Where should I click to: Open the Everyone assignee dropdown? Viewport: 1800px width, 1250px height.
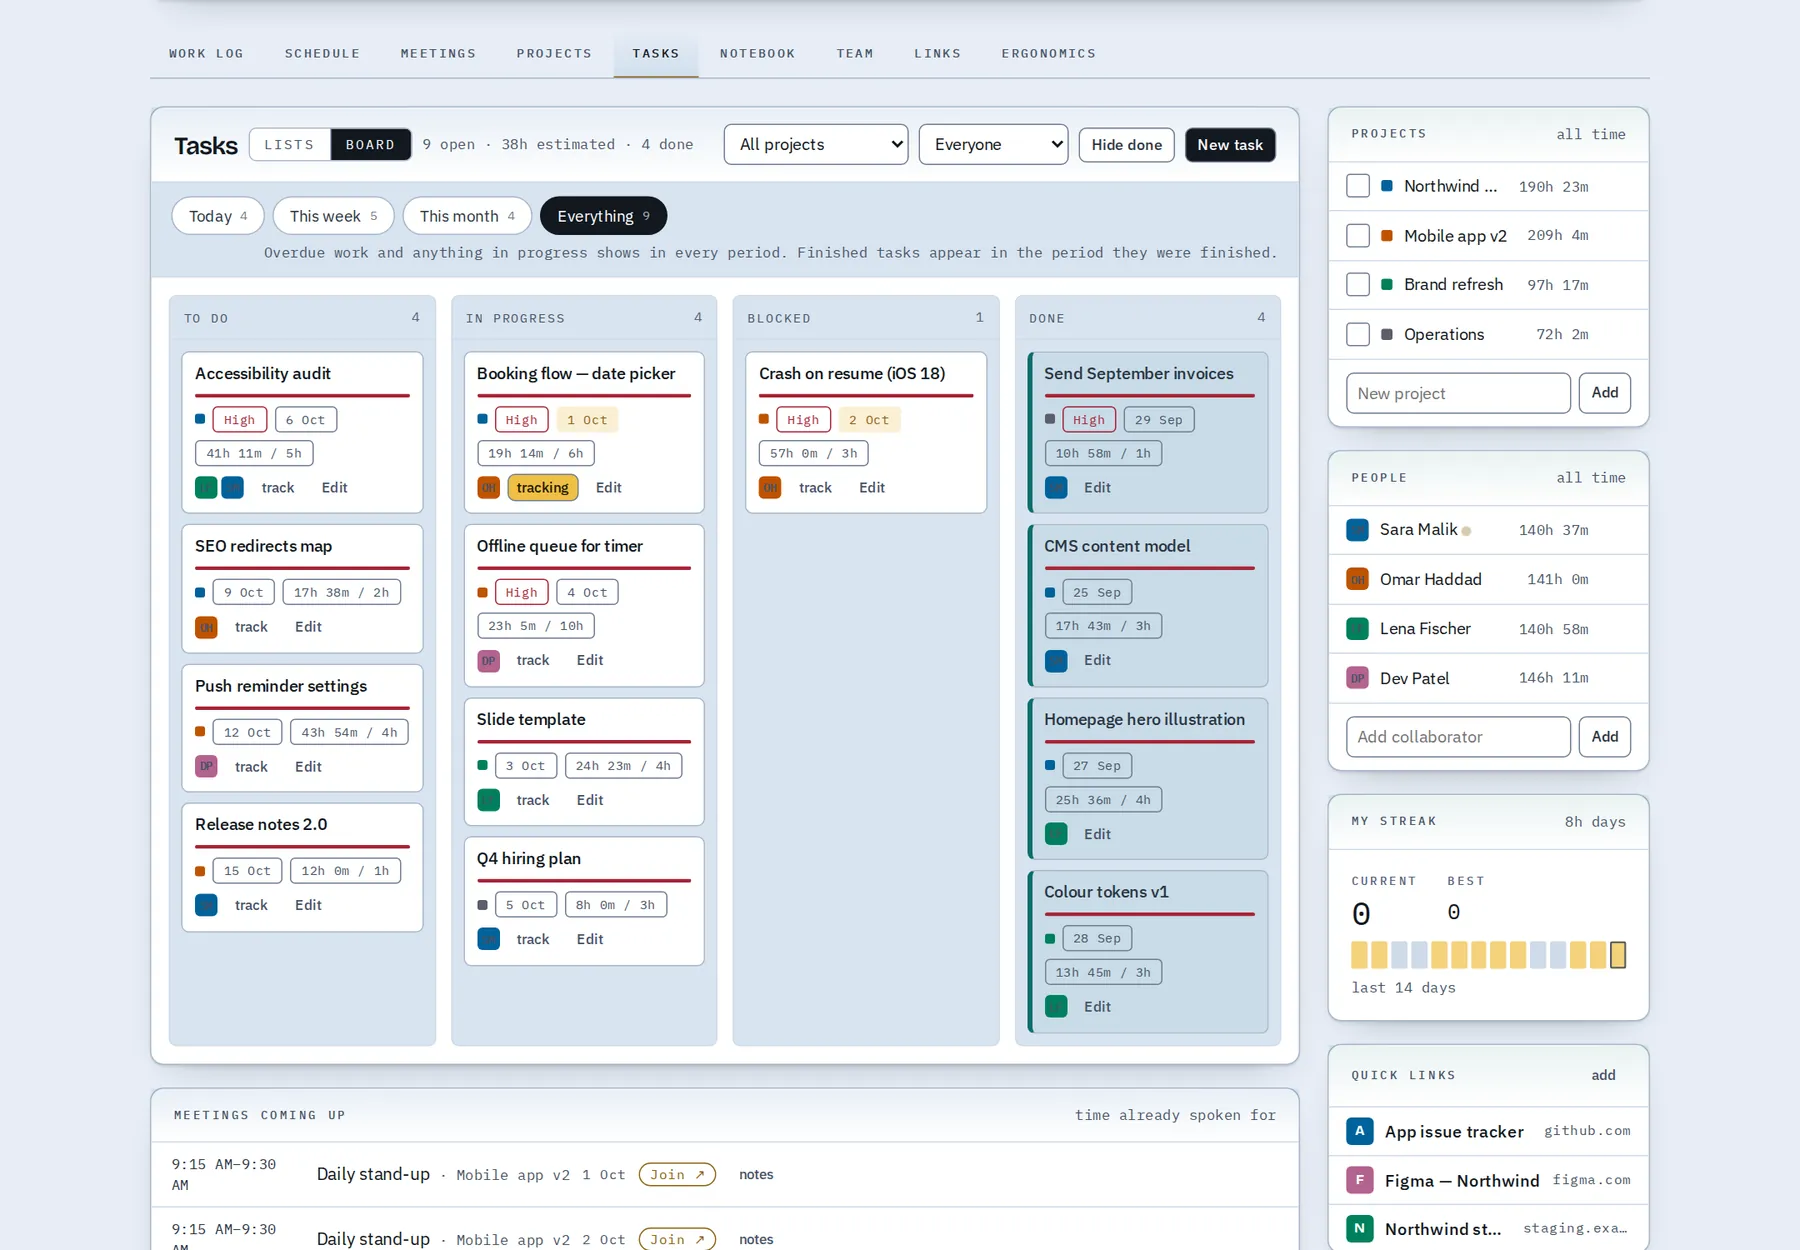click(x=993, y=145)
